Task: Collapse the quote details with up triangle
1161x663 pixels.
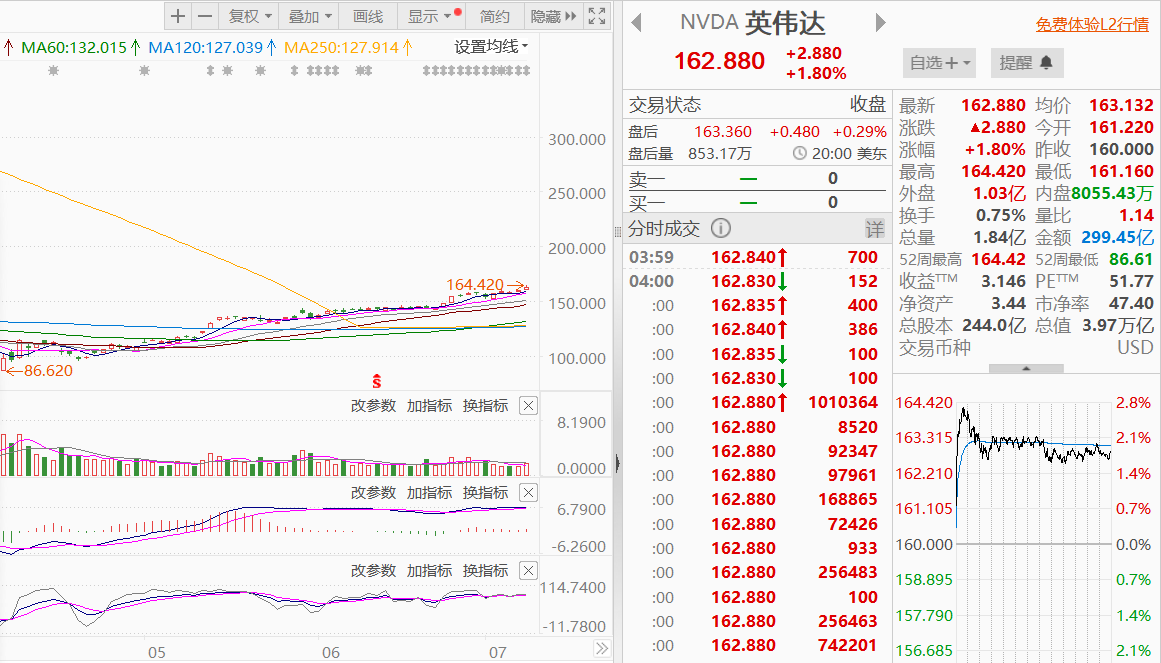Action: (x=1026, y=368)
